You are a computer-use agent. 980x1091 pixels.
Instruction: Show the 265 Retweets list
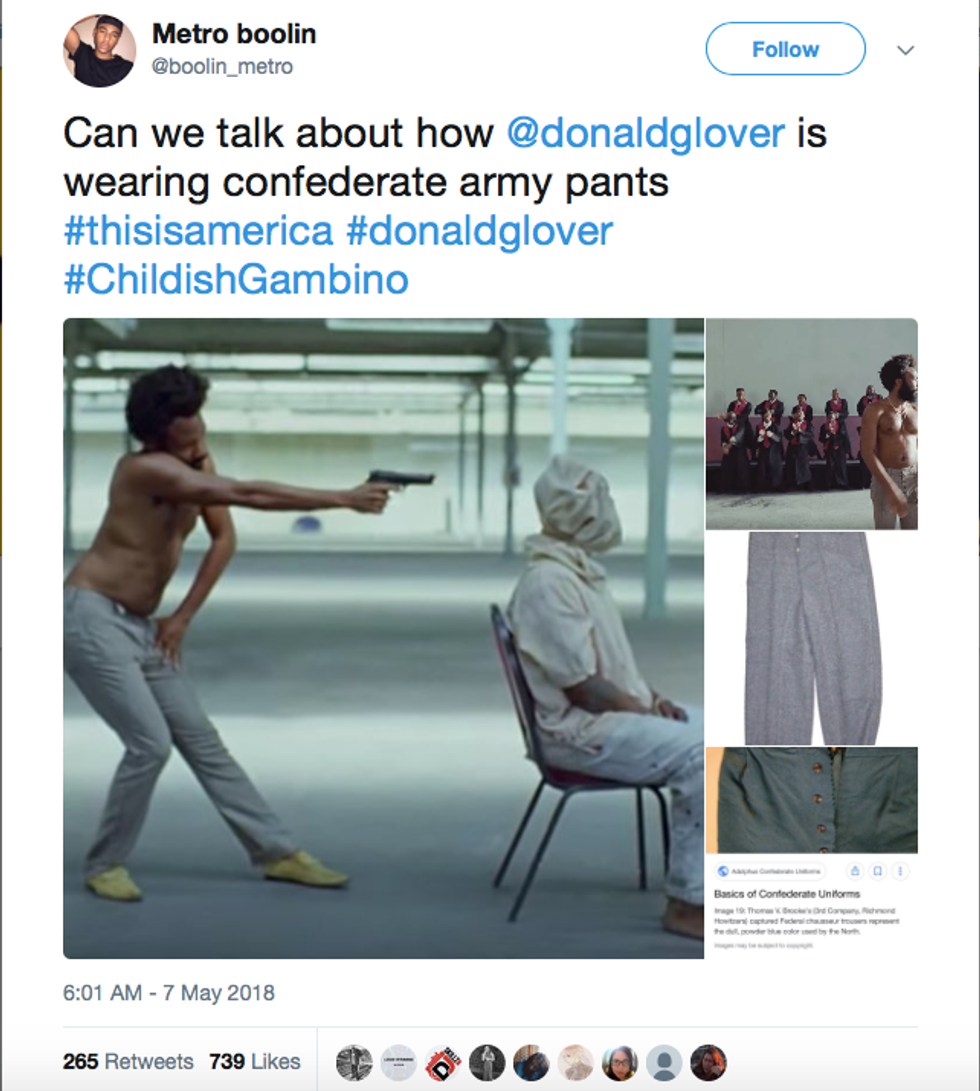click(x=128, y=1062)
